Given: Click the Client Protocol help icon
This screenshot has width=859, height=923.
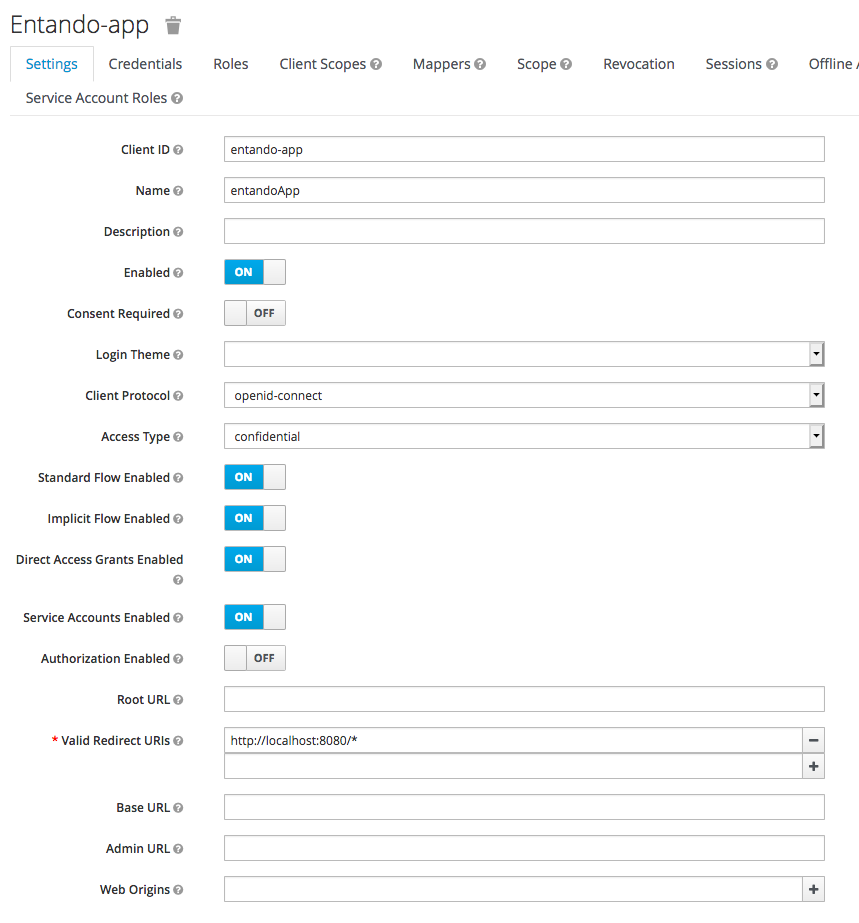Looking at the screenshot, I should pos(178,396).
